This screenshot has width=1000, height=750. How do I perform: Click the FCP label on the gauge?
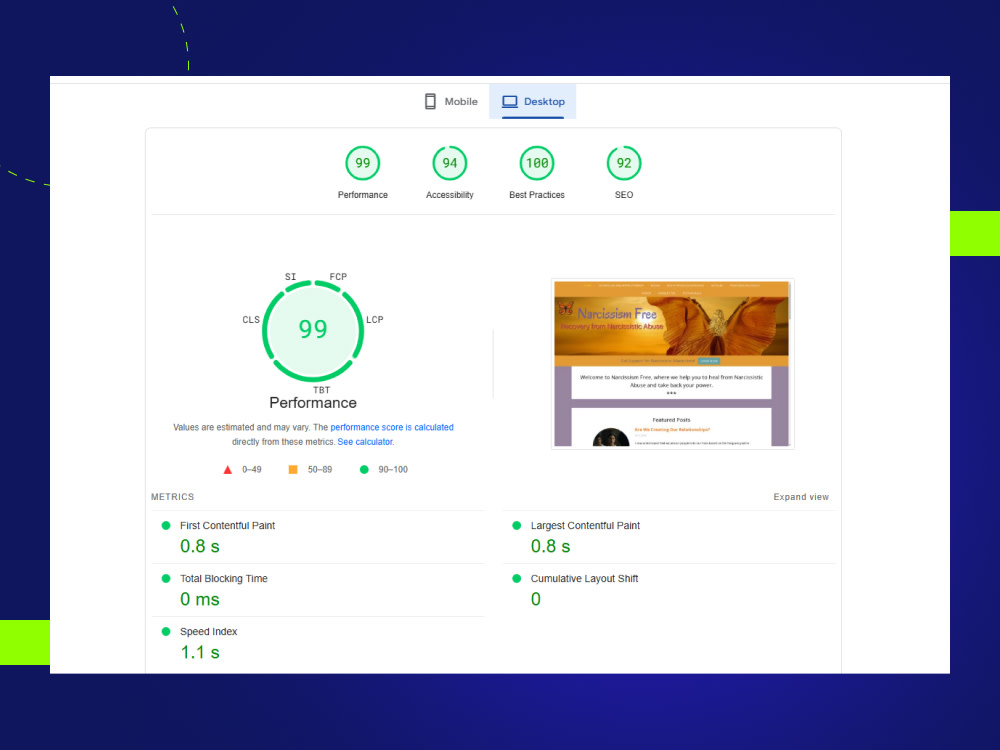338,277
